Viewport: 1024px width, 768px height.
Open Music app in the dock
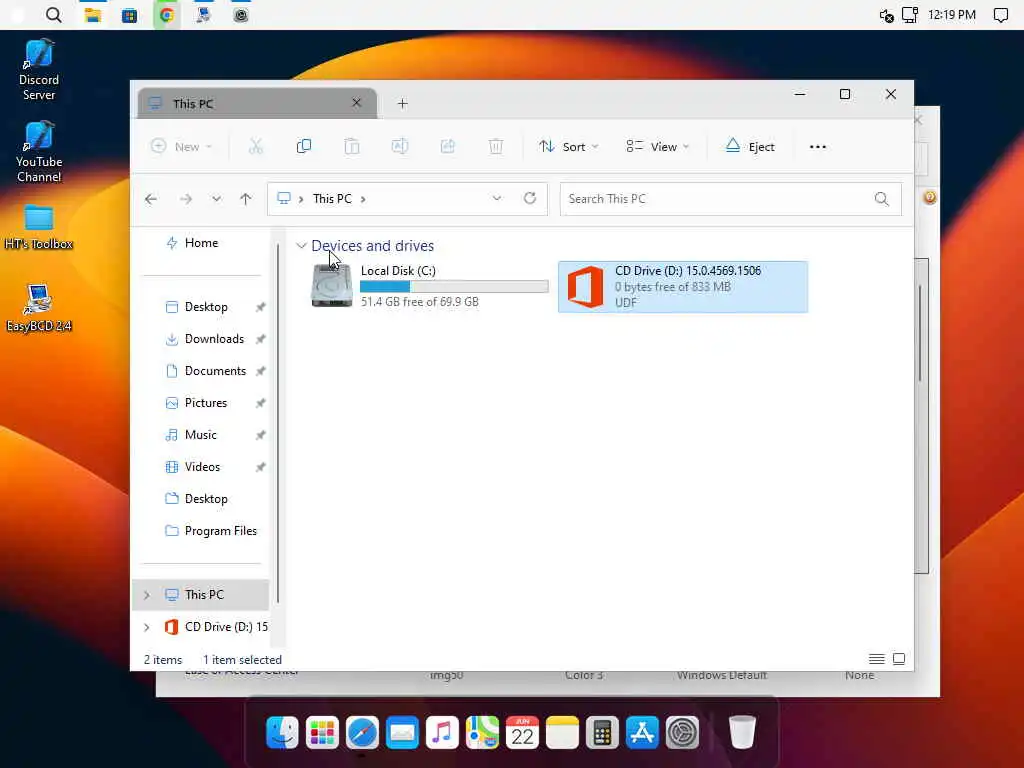pos(442,732)
